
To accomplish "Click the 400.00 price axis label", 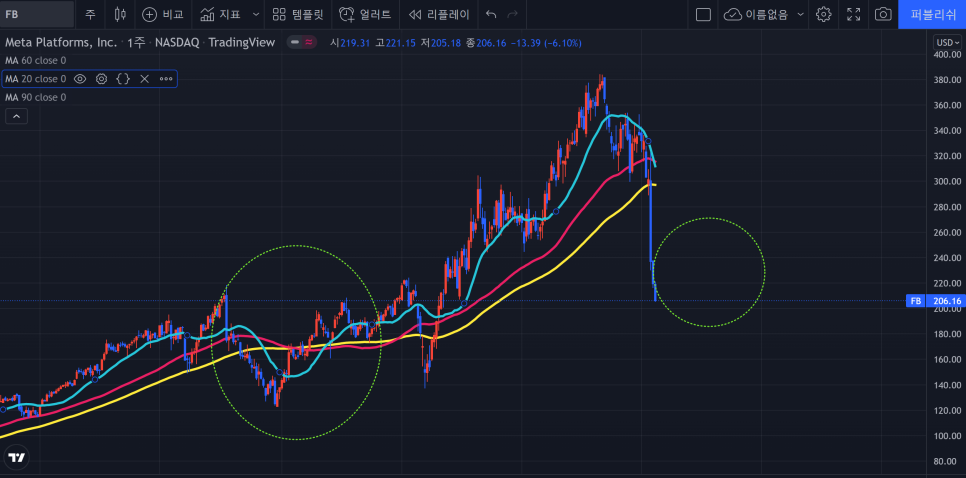I will point(947,55).
